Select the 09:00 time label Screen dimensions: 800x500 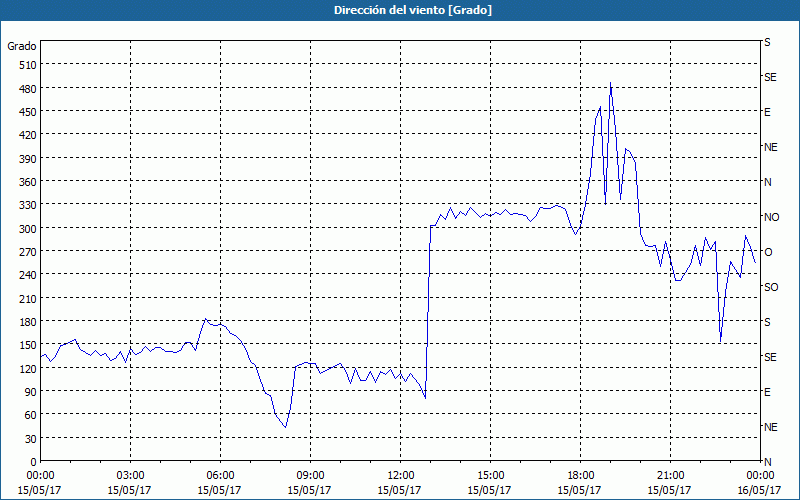tap(310, 476)
